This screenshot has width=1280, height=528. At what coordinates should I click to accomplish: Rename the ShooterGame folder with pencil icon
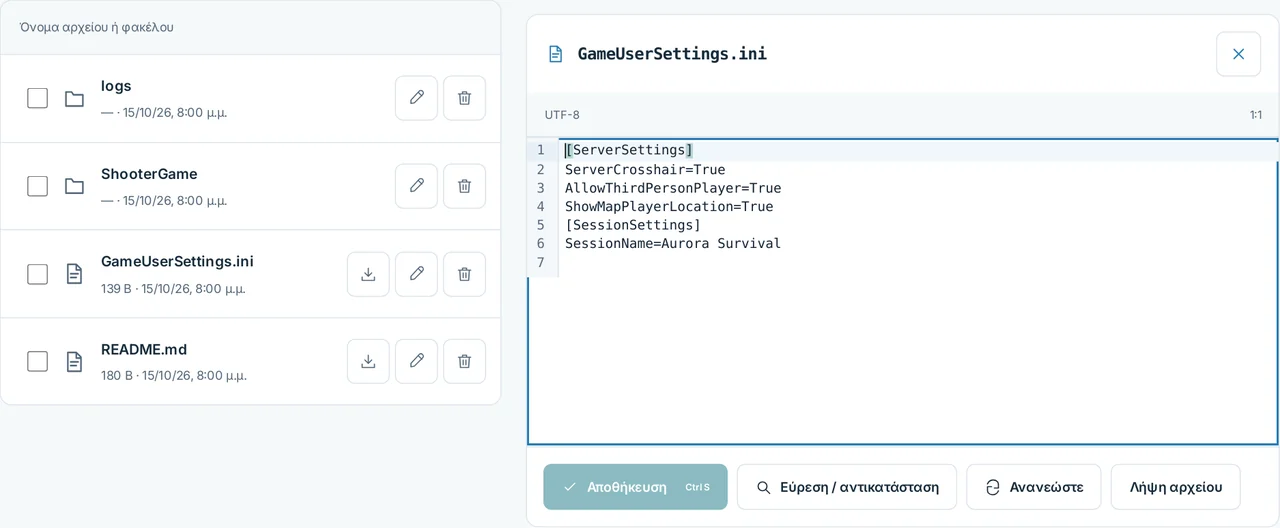pos(416,186)
